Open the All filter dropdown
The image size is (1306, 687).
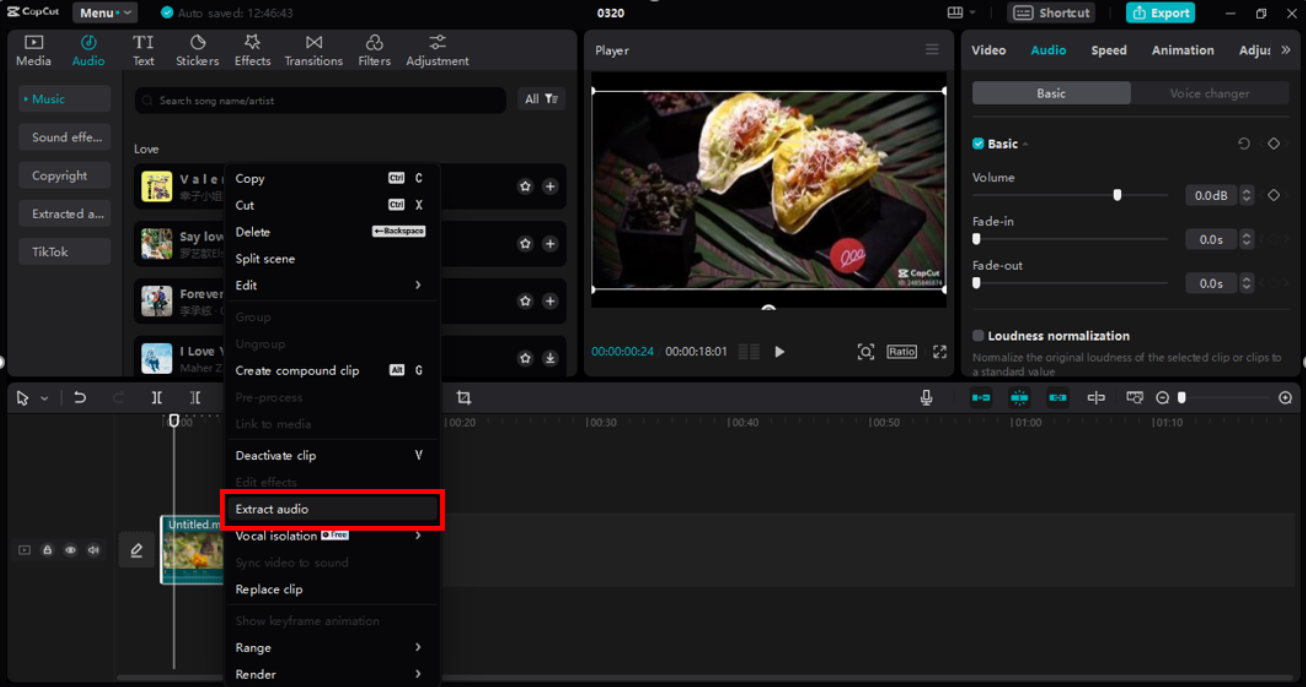541,99
